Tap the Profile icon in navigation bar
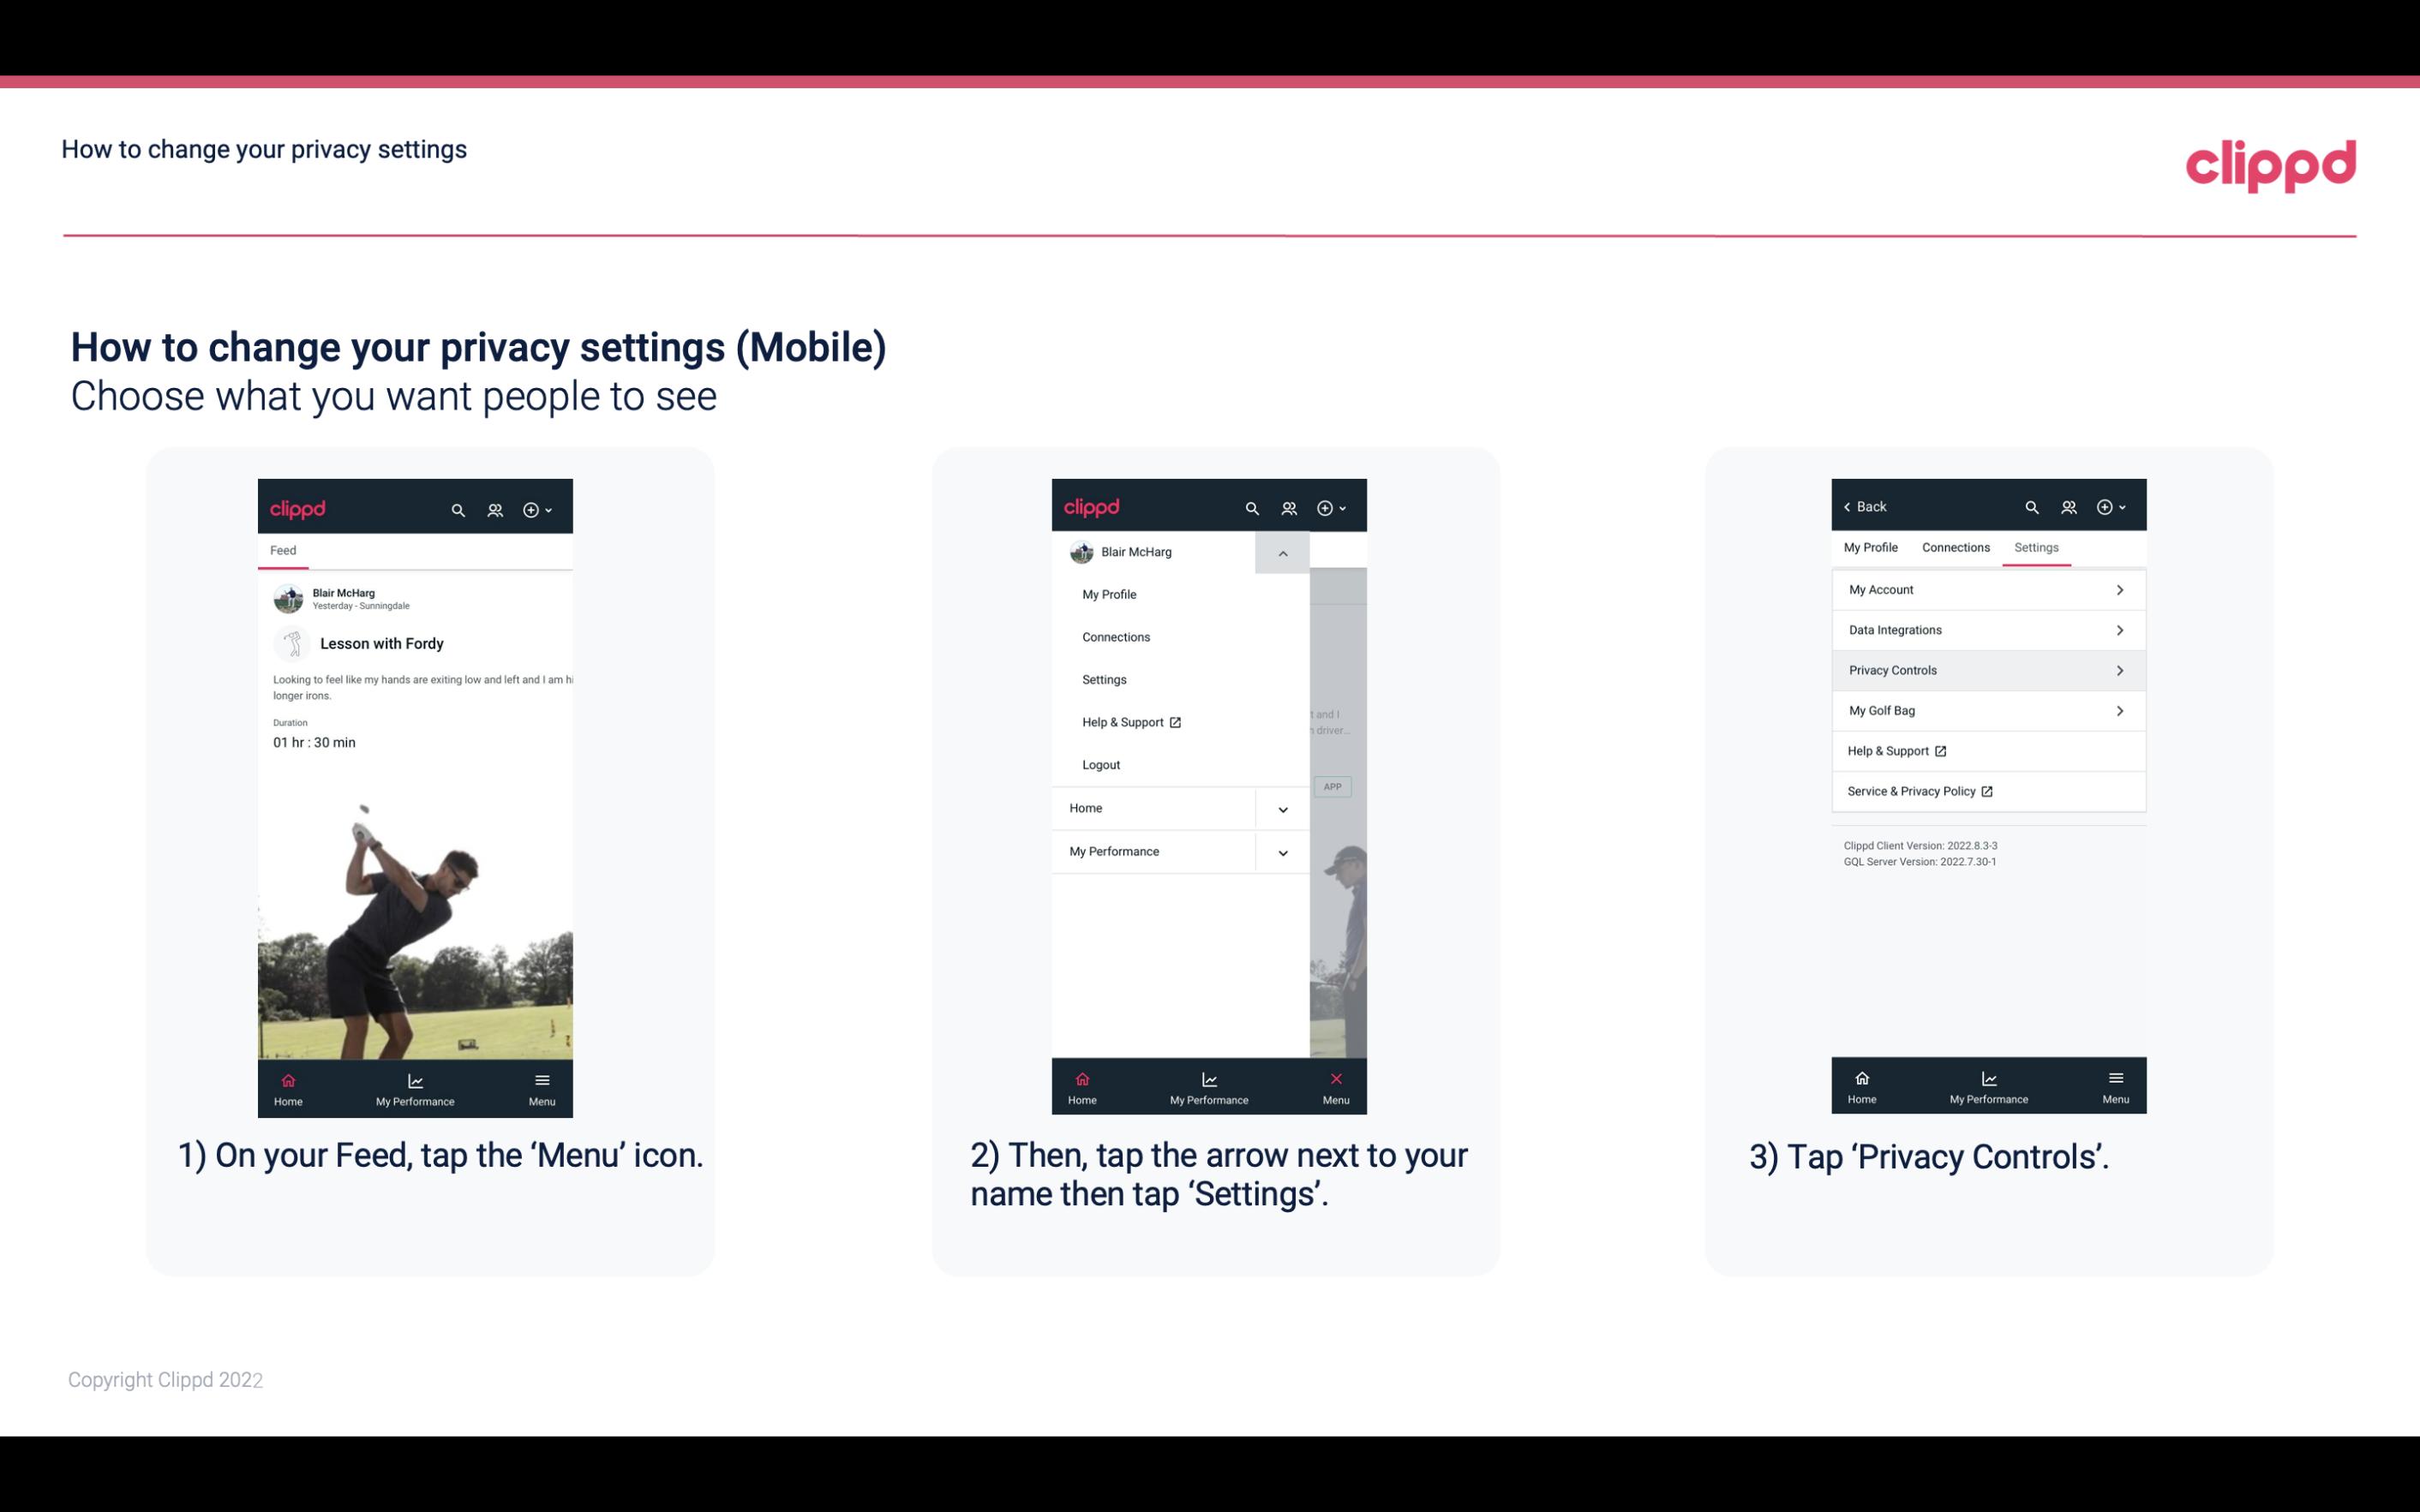This screenshot has width=2420, height=1512. coord(494,507)
